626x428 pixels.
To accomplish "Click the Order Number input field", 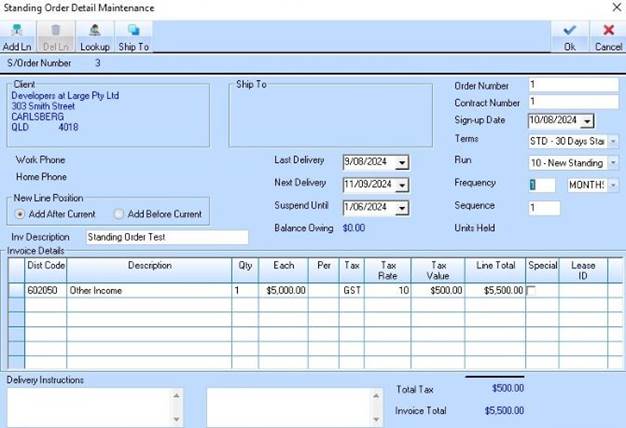I will (573, 85).
